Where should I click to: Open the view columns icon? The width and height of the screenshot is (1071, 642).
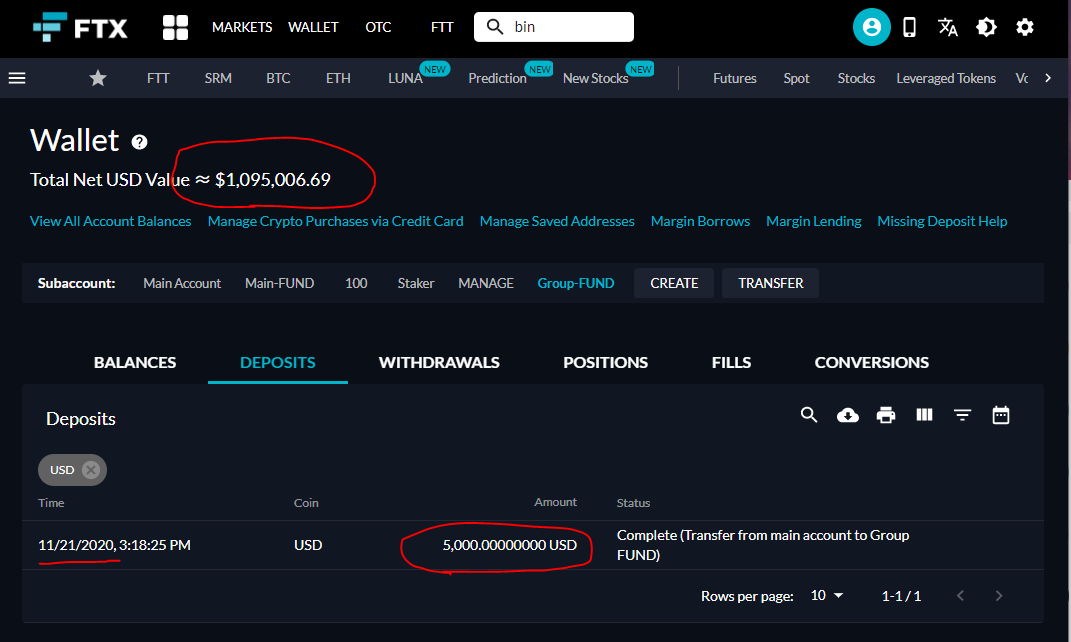coord(924,415)
